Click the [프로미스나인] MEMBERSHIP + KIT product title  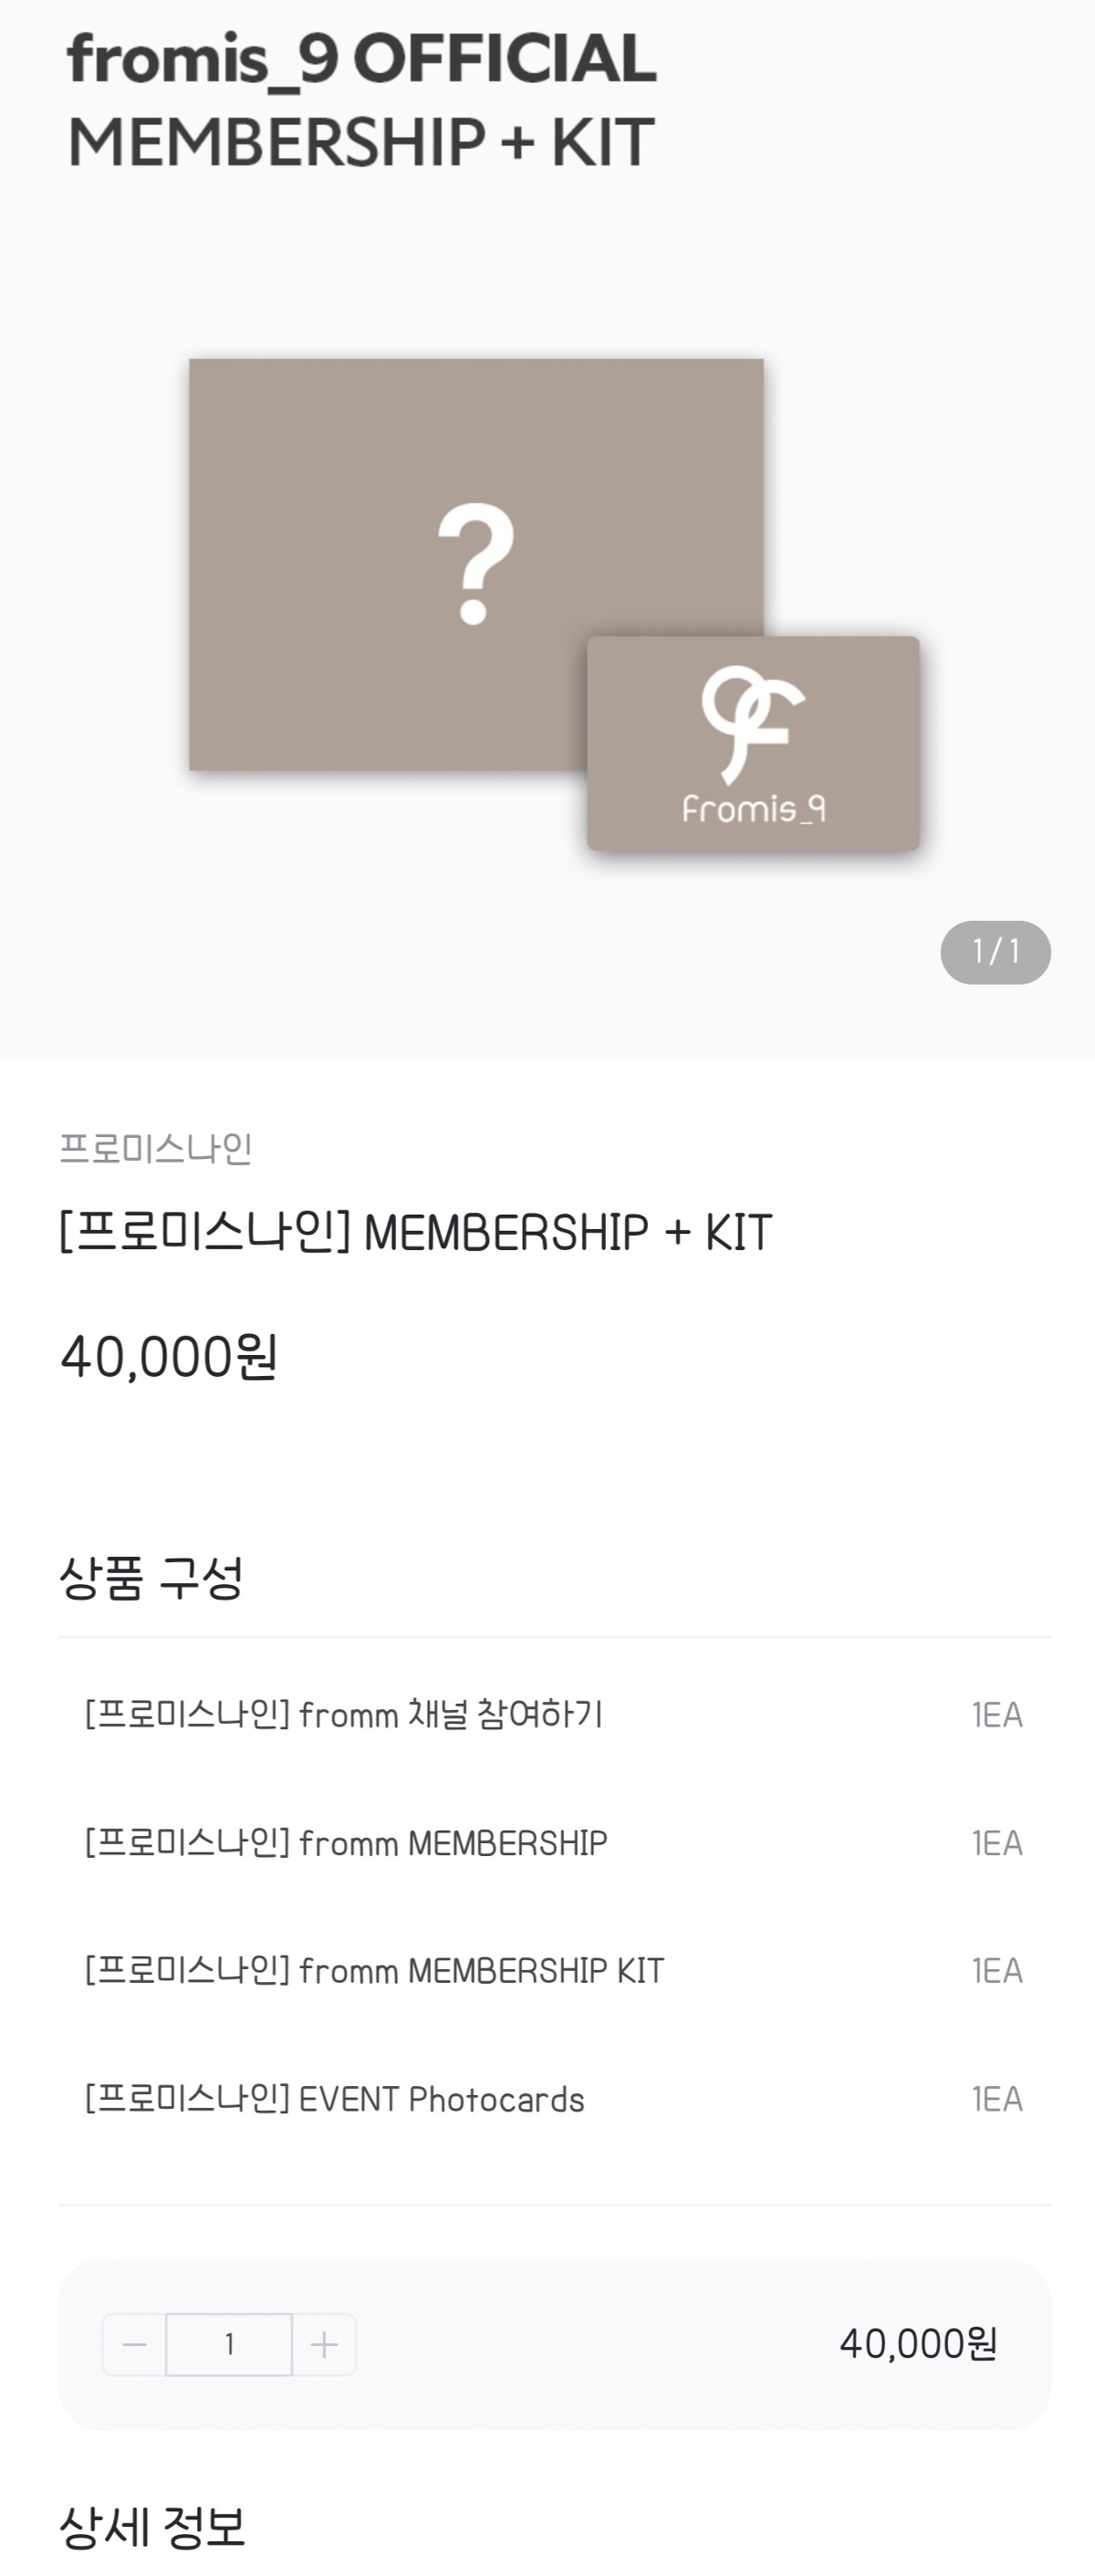pos(416,1232)
